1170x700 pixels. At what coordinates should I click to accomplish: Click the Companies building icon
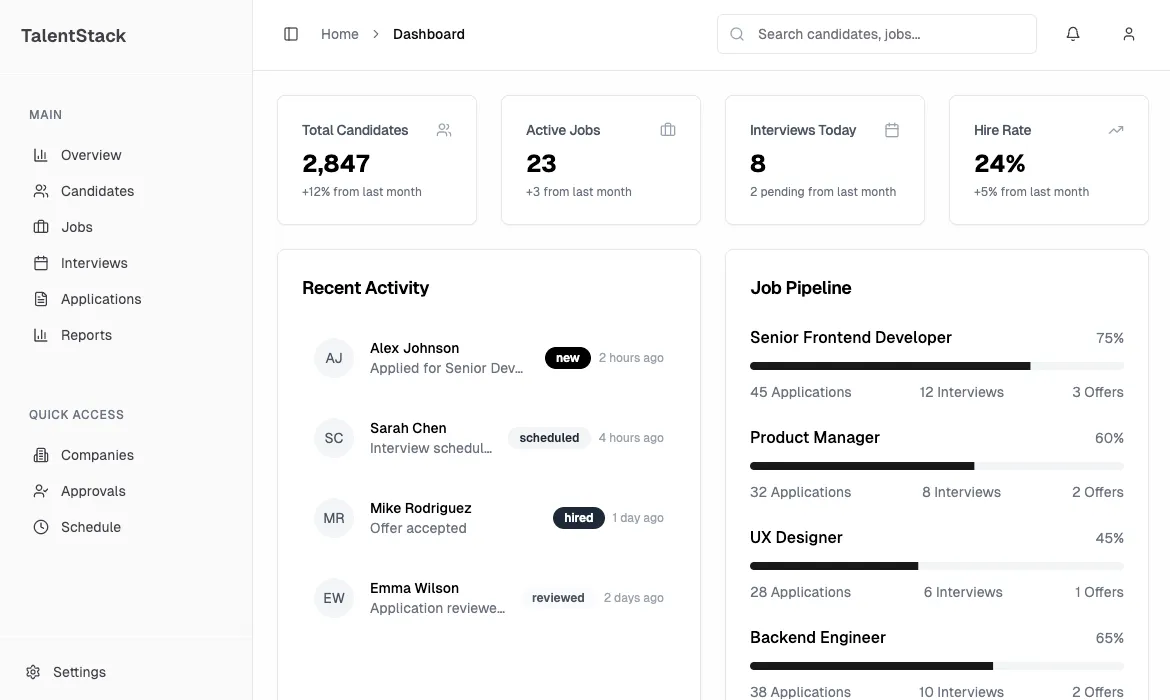pyautogui.click(x=41, y=455)
